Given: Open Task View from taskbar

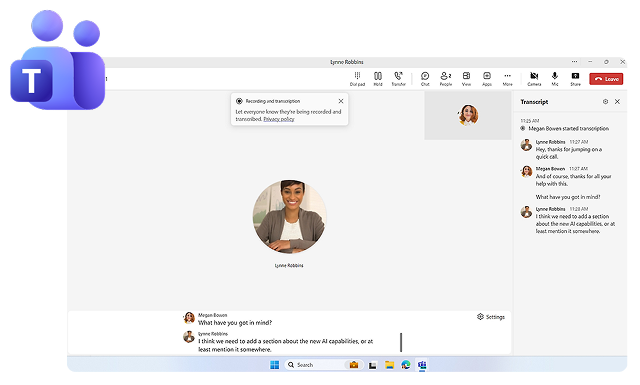Looking at the screenshot, I should tap(372, 365).
